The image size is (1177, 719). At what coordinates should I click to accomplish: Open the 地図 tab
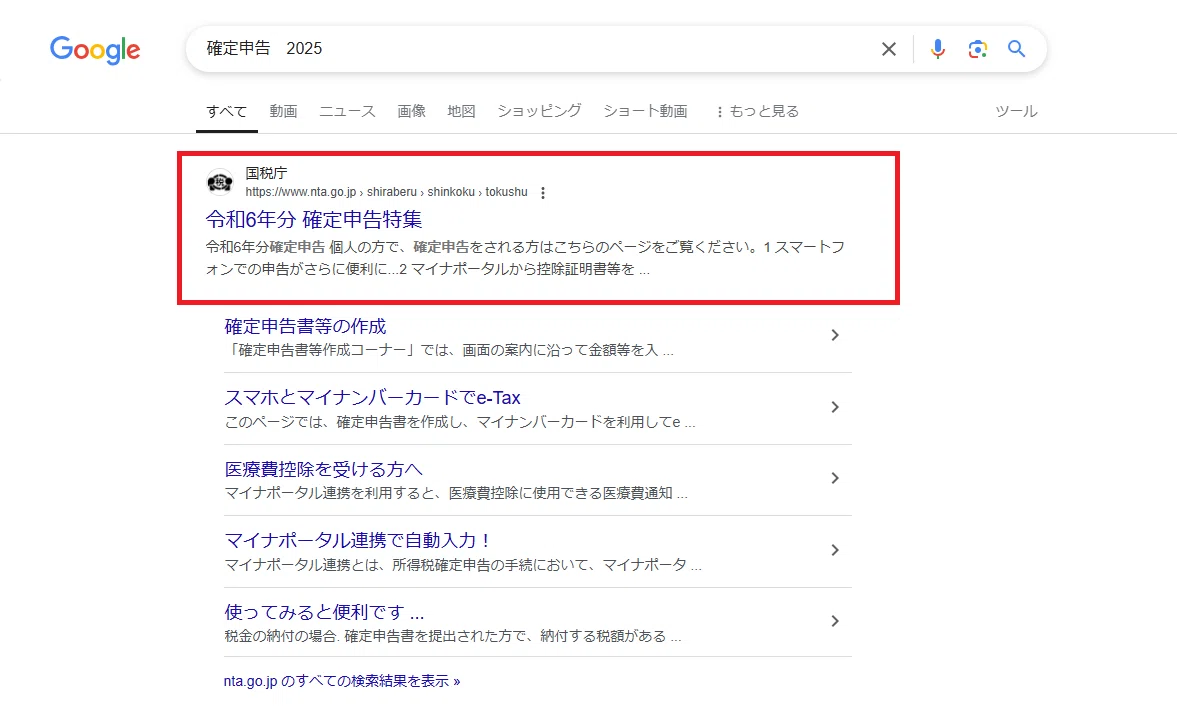pyautogui.click(x=462, y=111)
